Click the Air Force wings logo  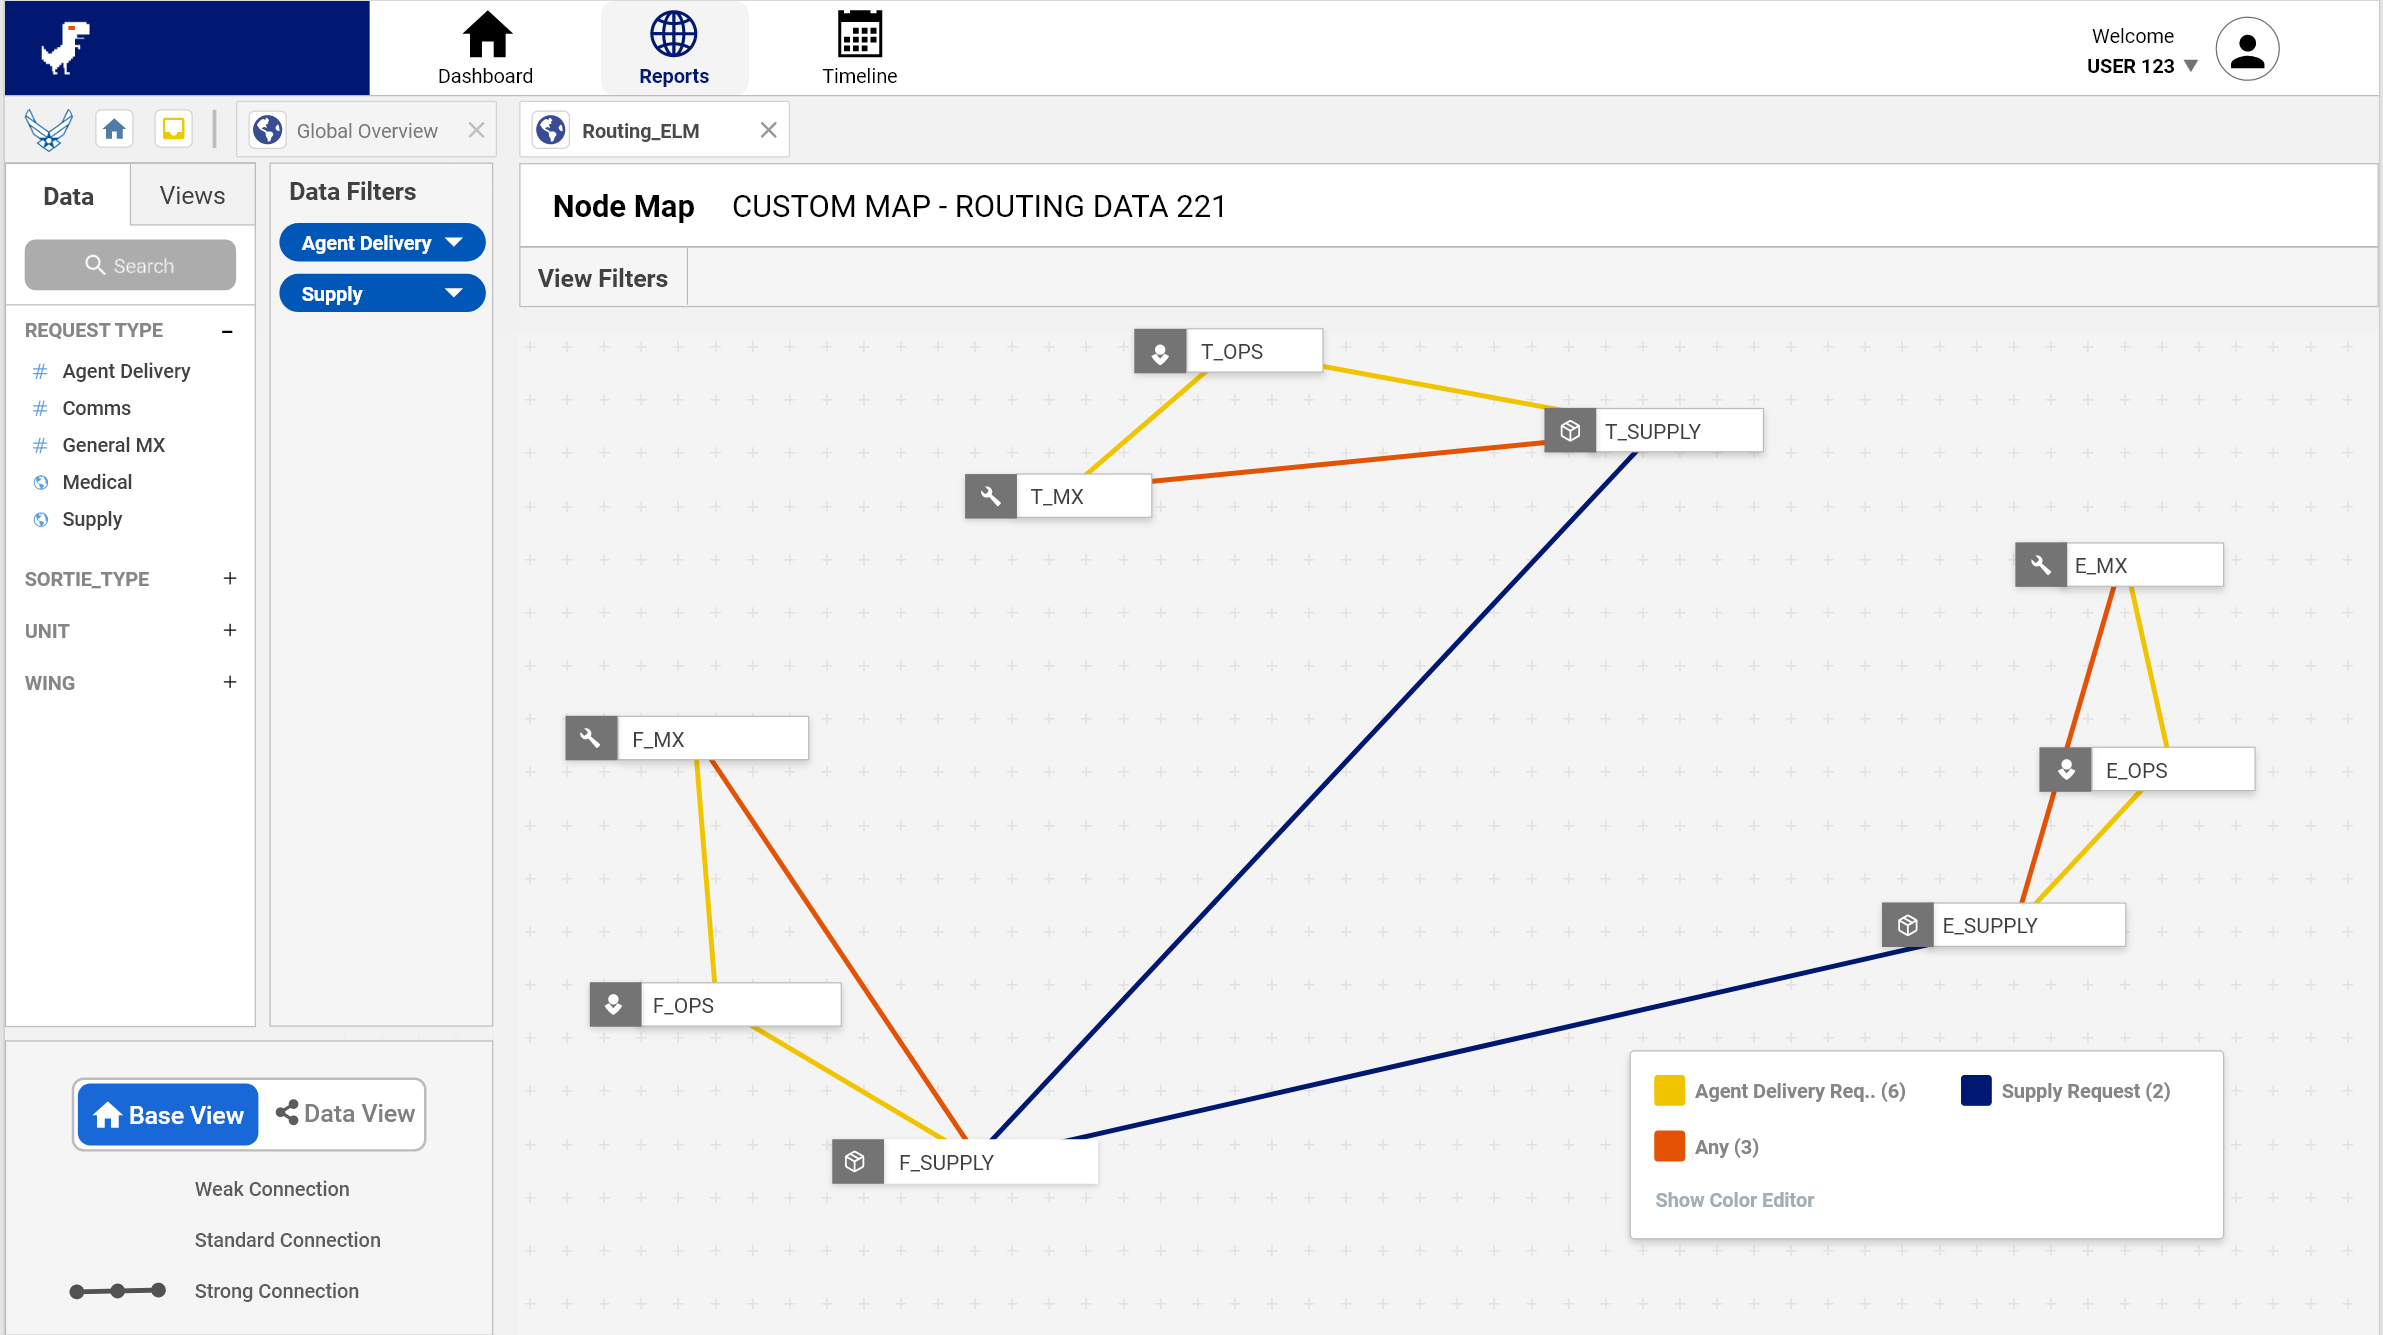(49, 129)
